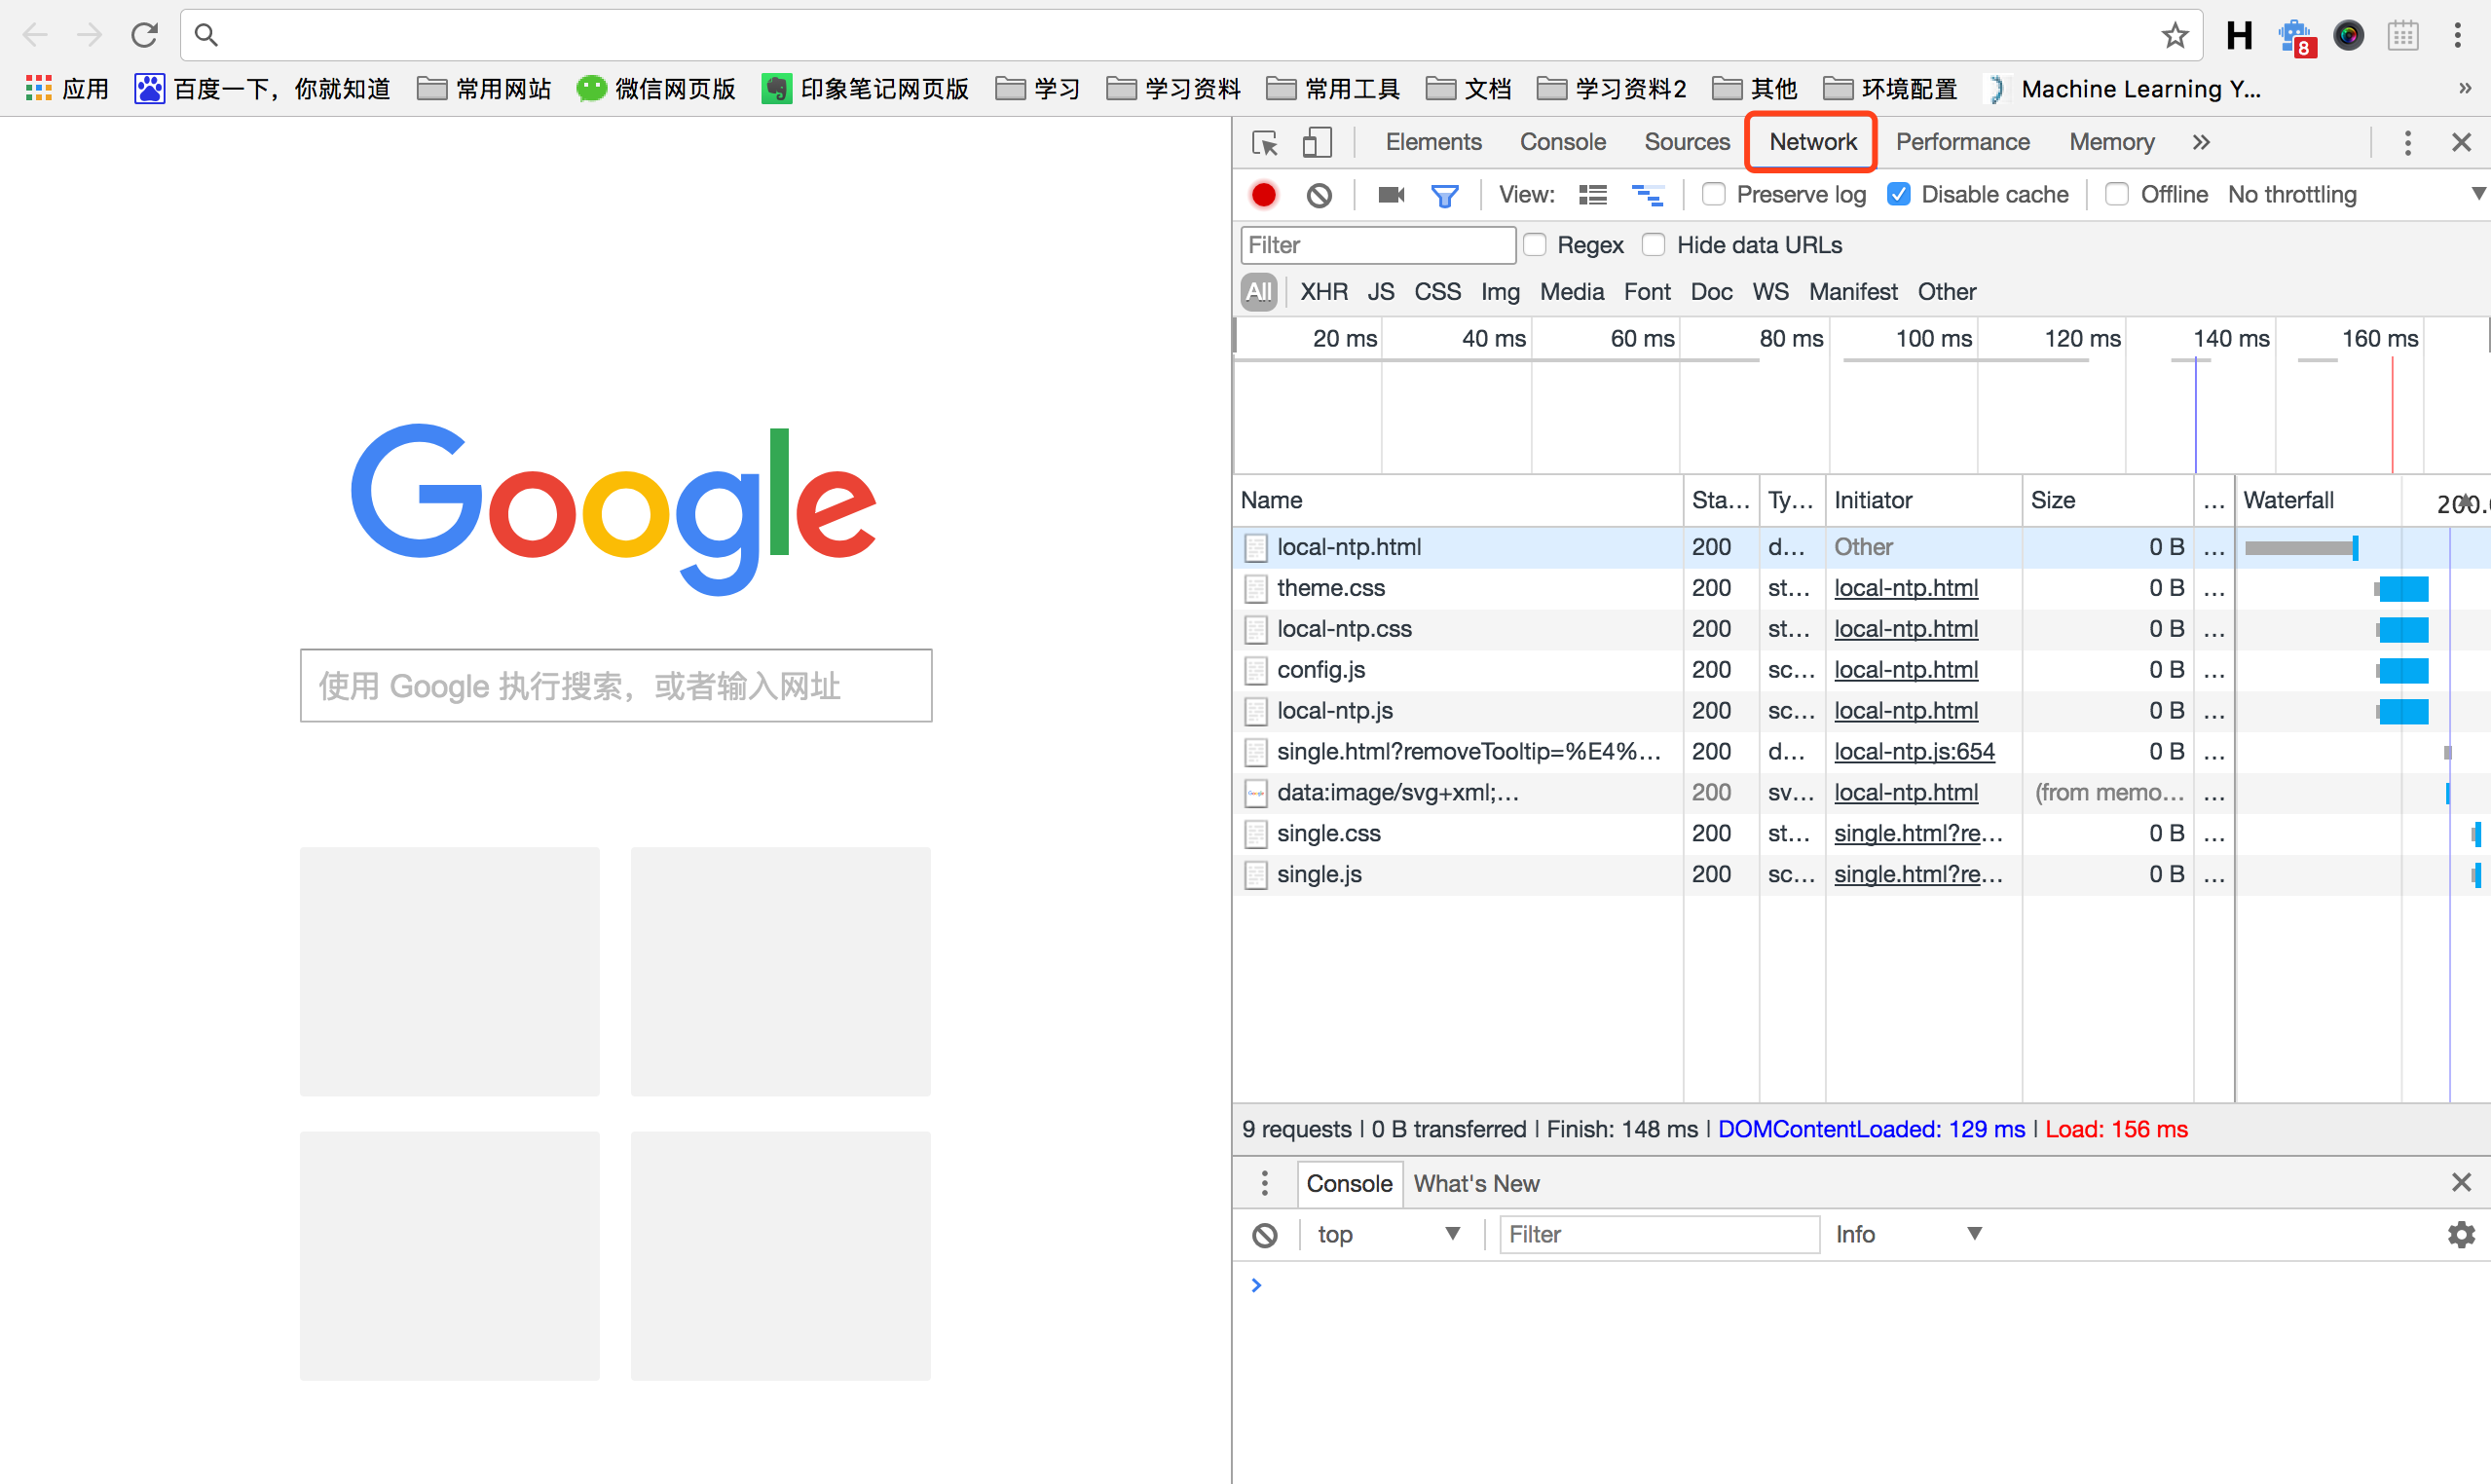The image size is (2491, 1484).
Task: Stop recording network log
Action: pyautogui.click(x=1263, y=194)
